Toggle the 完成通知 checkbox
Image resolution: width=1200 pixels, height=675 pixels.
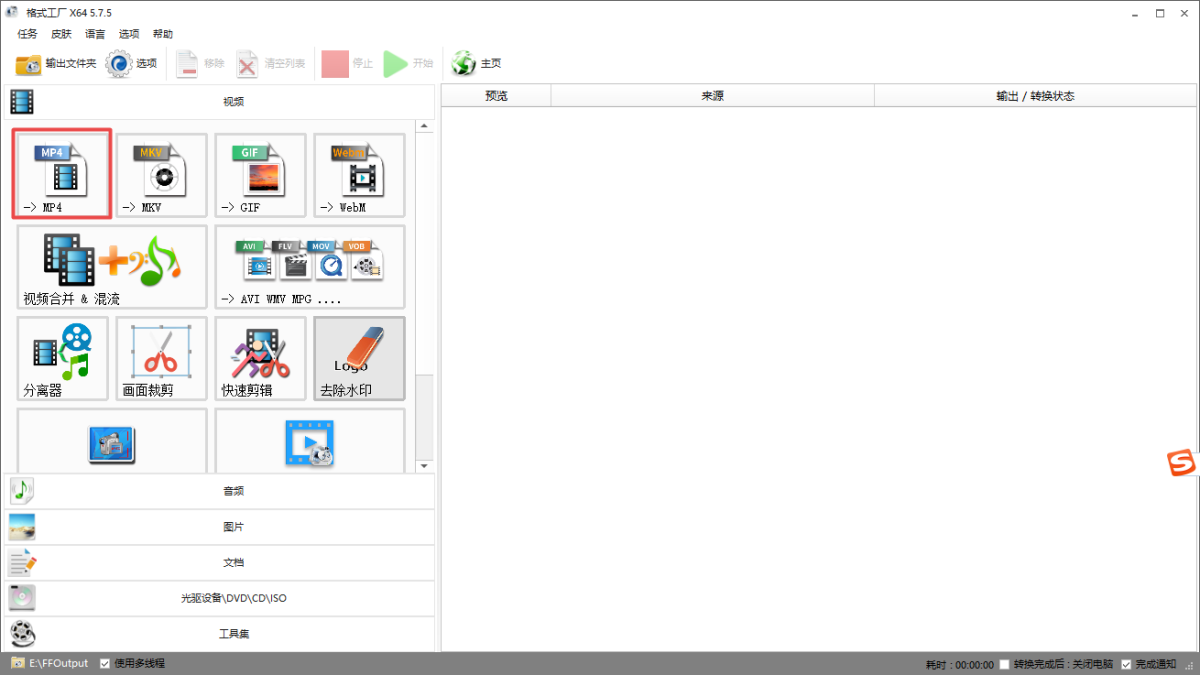coord(1126,665)
